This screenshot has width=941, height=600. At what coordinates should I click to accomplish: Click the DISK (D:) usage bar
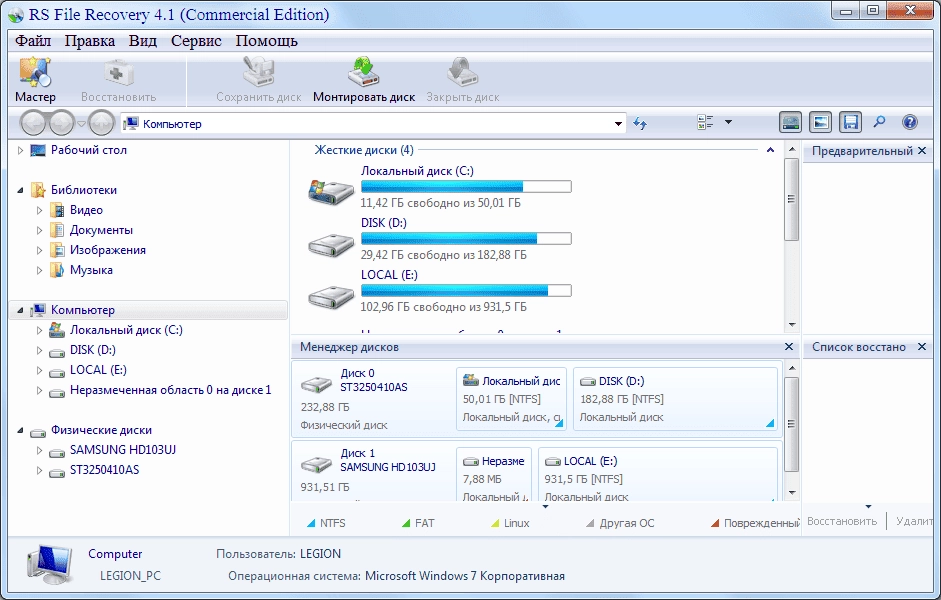pos(466,239)
